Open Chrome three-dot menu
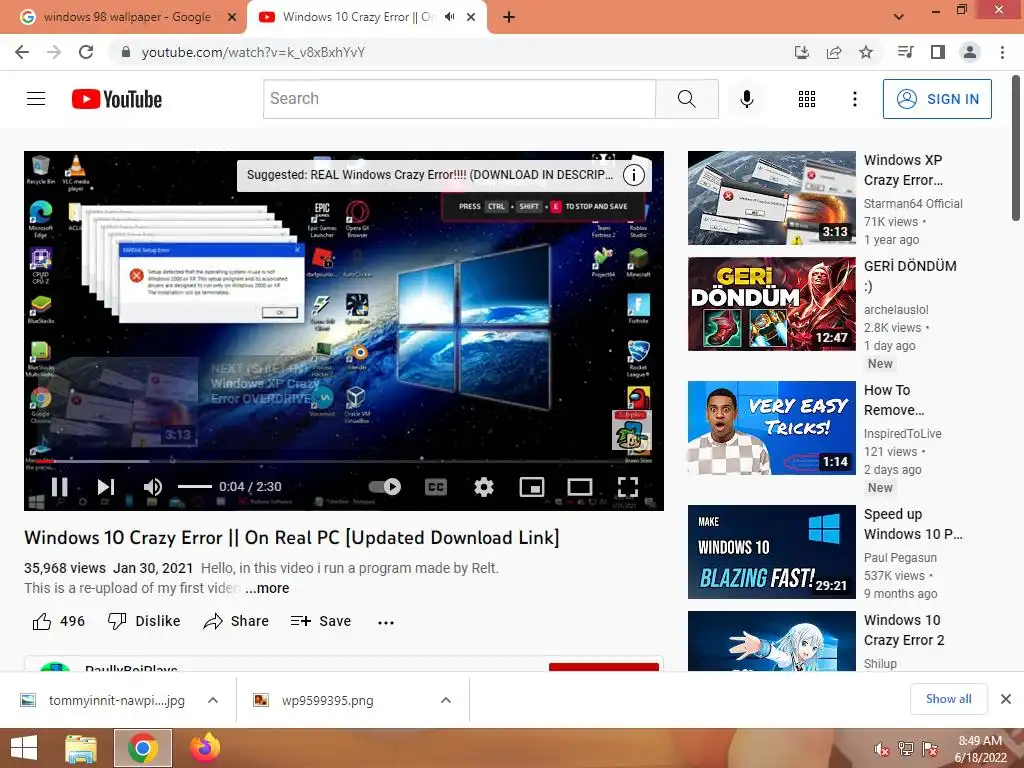This screenshot has width=1024, height=768. [x=1002, y=52]
